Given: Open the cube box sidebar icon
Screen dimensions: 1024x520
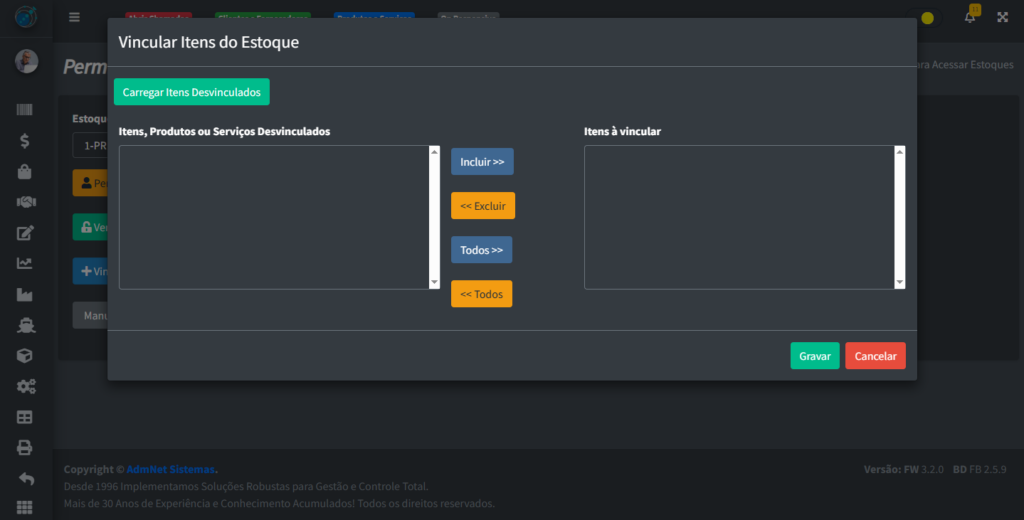Looking at the screenshot, I should click(x=25, y=356).
